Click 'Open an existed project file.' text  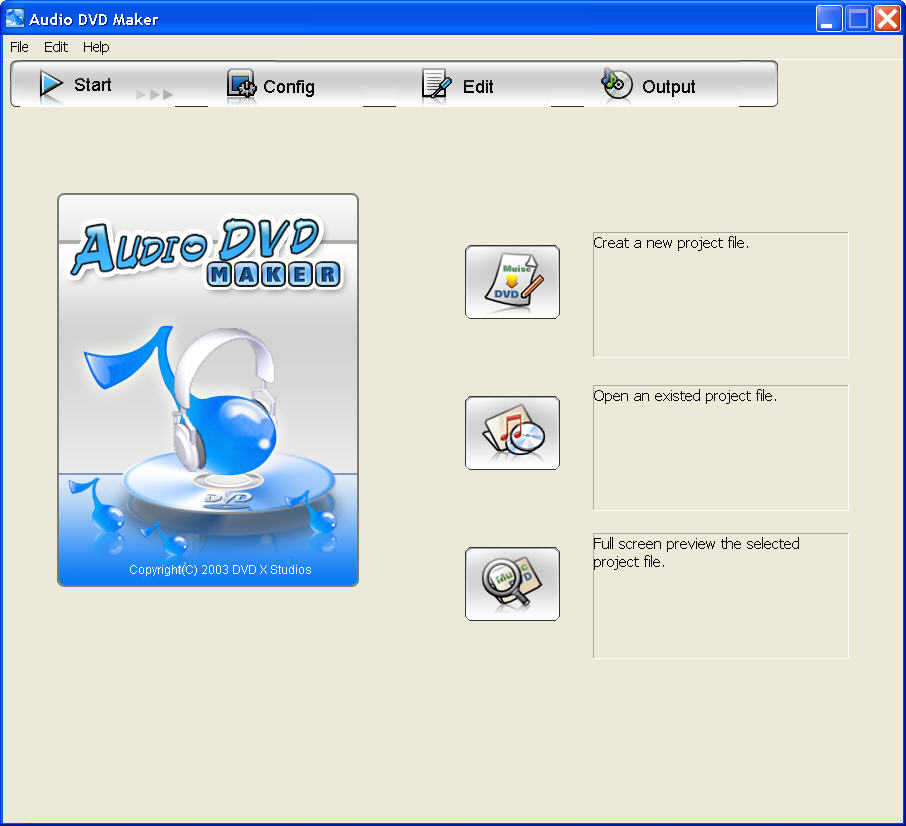click(x=685, y=396)
